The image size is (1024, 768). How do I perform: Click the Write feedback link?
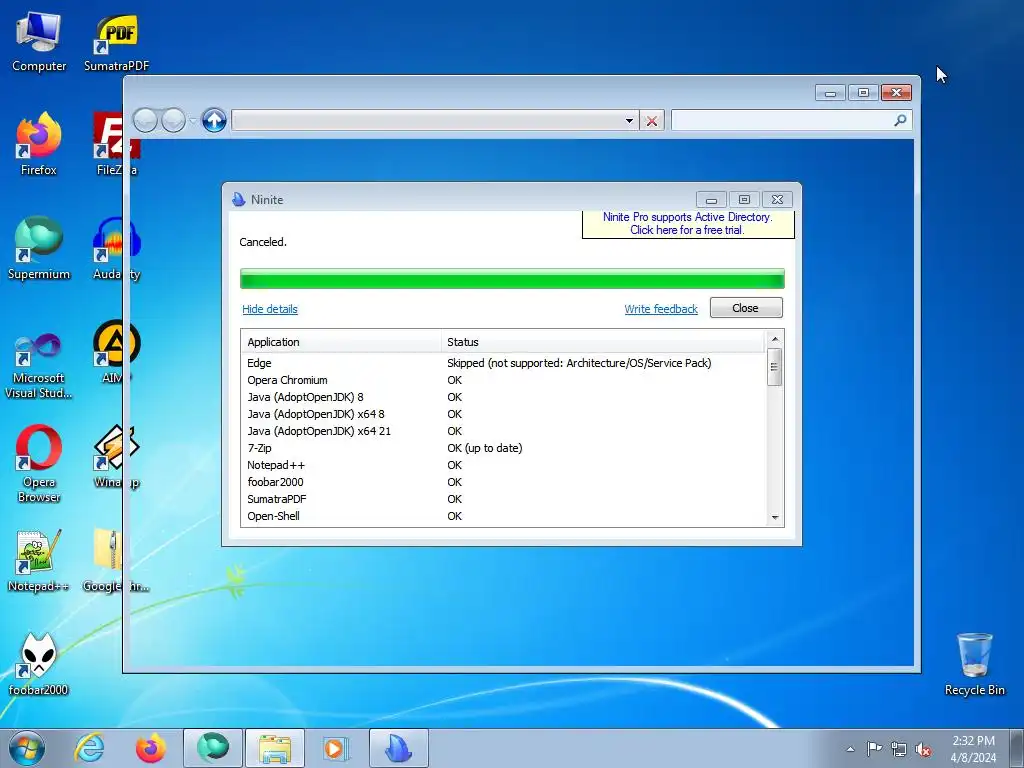[661, 309]
